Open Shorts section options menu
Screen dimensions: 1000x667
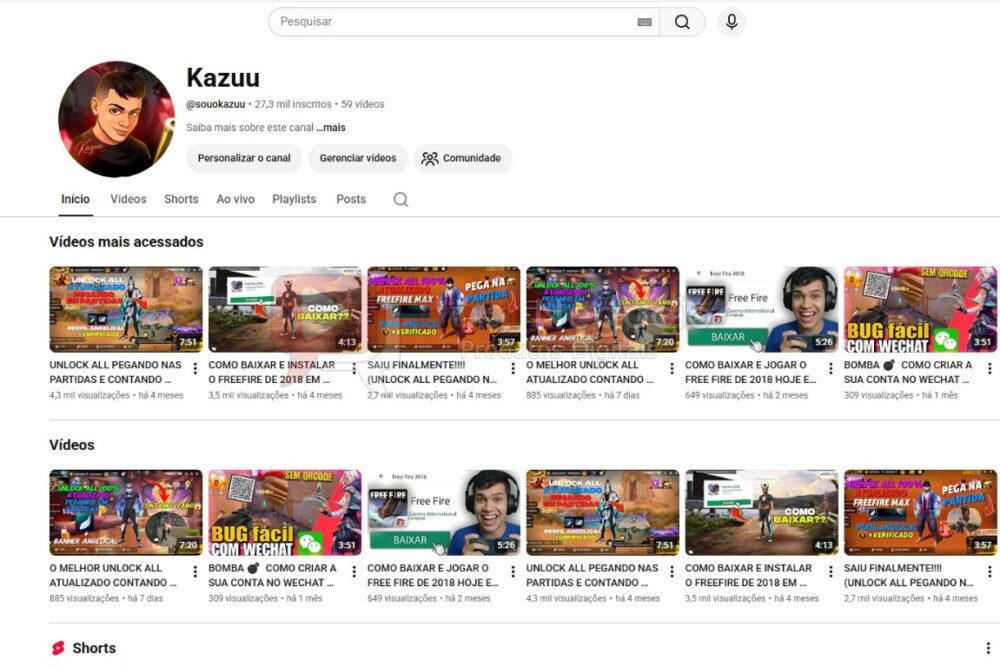click(x=988, y=648)
